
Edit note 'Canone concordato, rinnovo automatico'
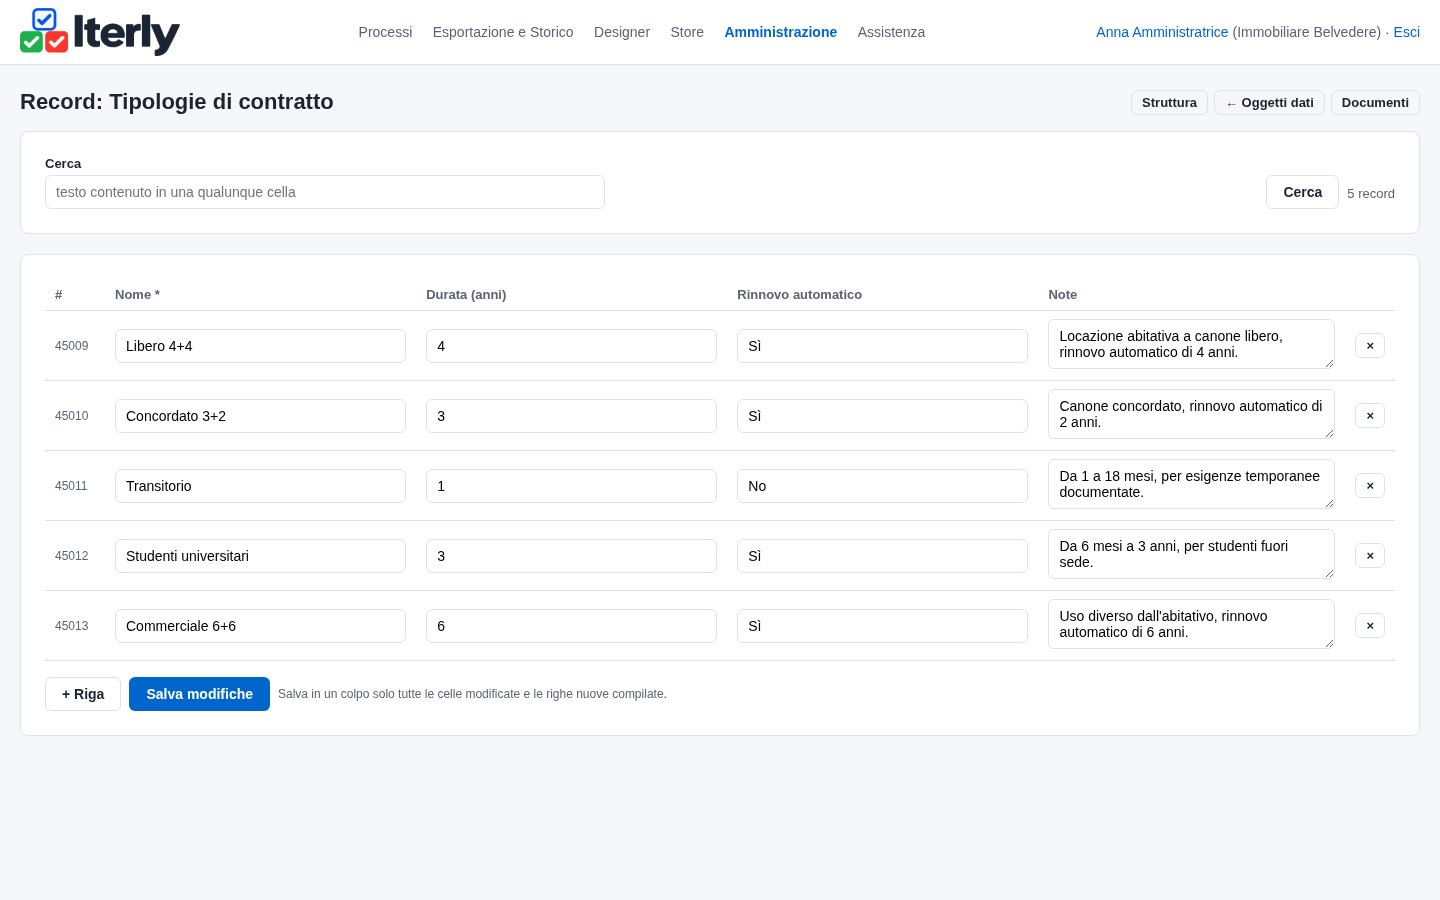pyautogui.click(x=1191, y=414)
